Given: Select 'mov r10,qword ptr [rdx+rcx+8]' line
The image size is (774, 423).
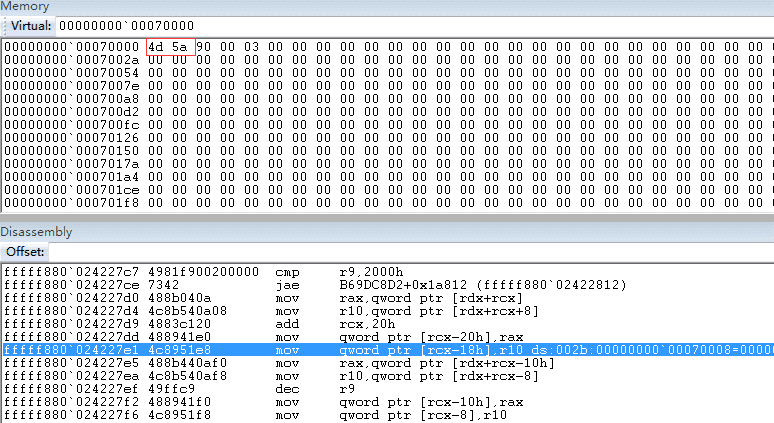Looking at the screenshot, I should (x=388, y=311).
